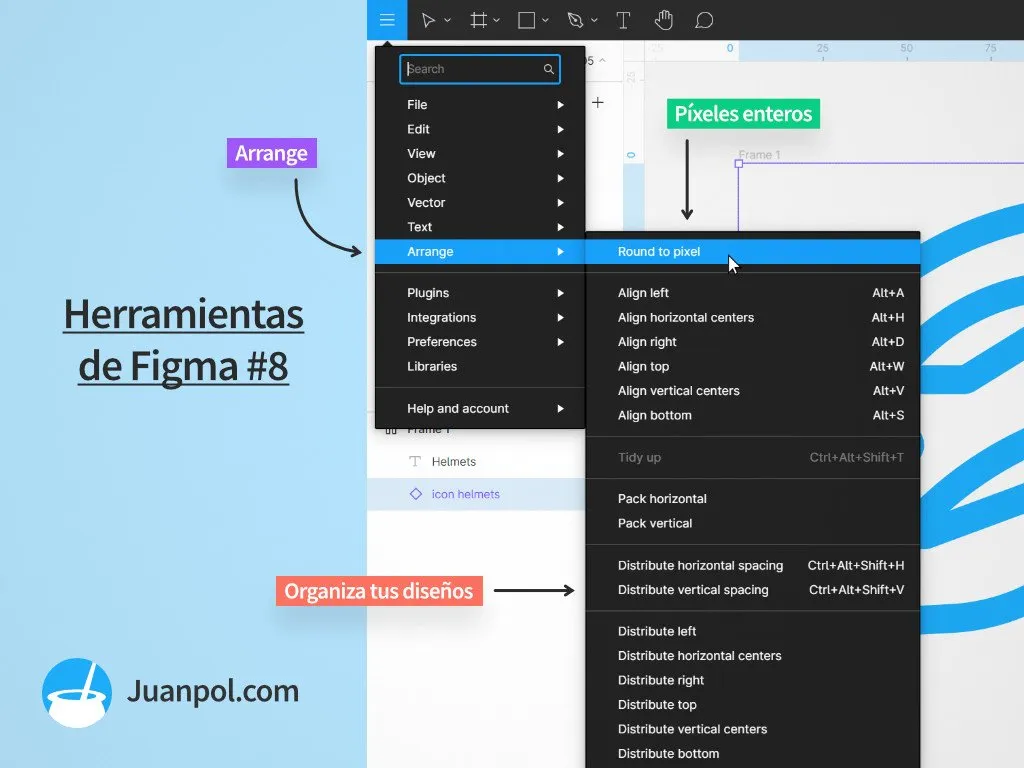Open Frame tool options chevron
The image size is (1024, 768).
[x=496, y=20]
